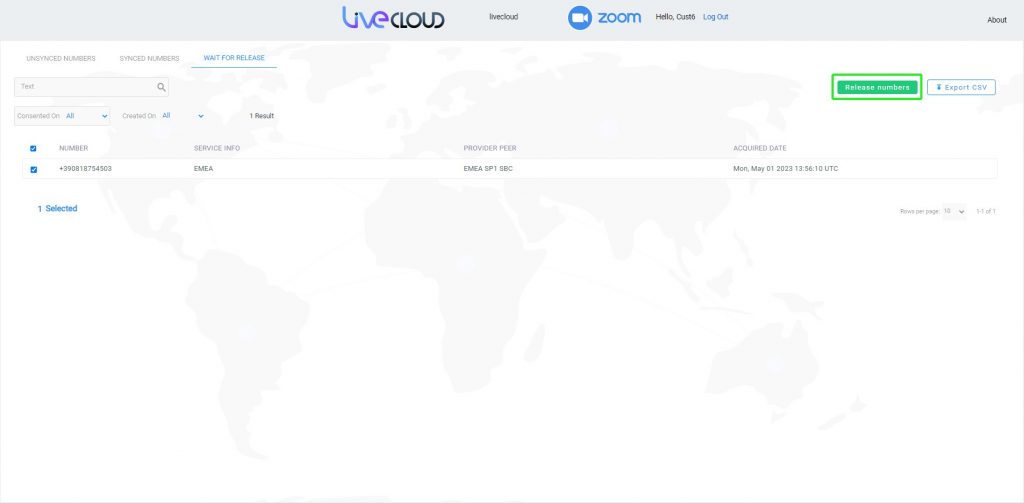
Task: Uncheck the +390818754503 row checkbox
Action: 33,169
